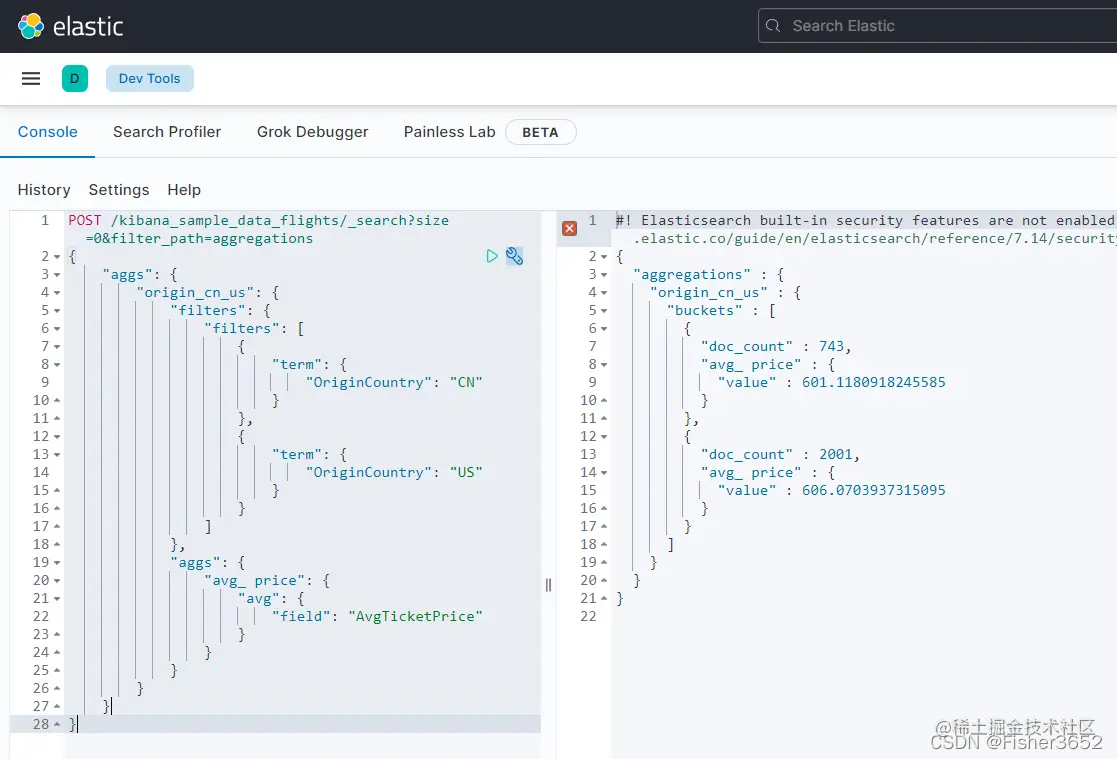This screenshot has width=1117, height=759.
Task: Click the "AvgTicketPrice" field value
Action: click(415, 616)
